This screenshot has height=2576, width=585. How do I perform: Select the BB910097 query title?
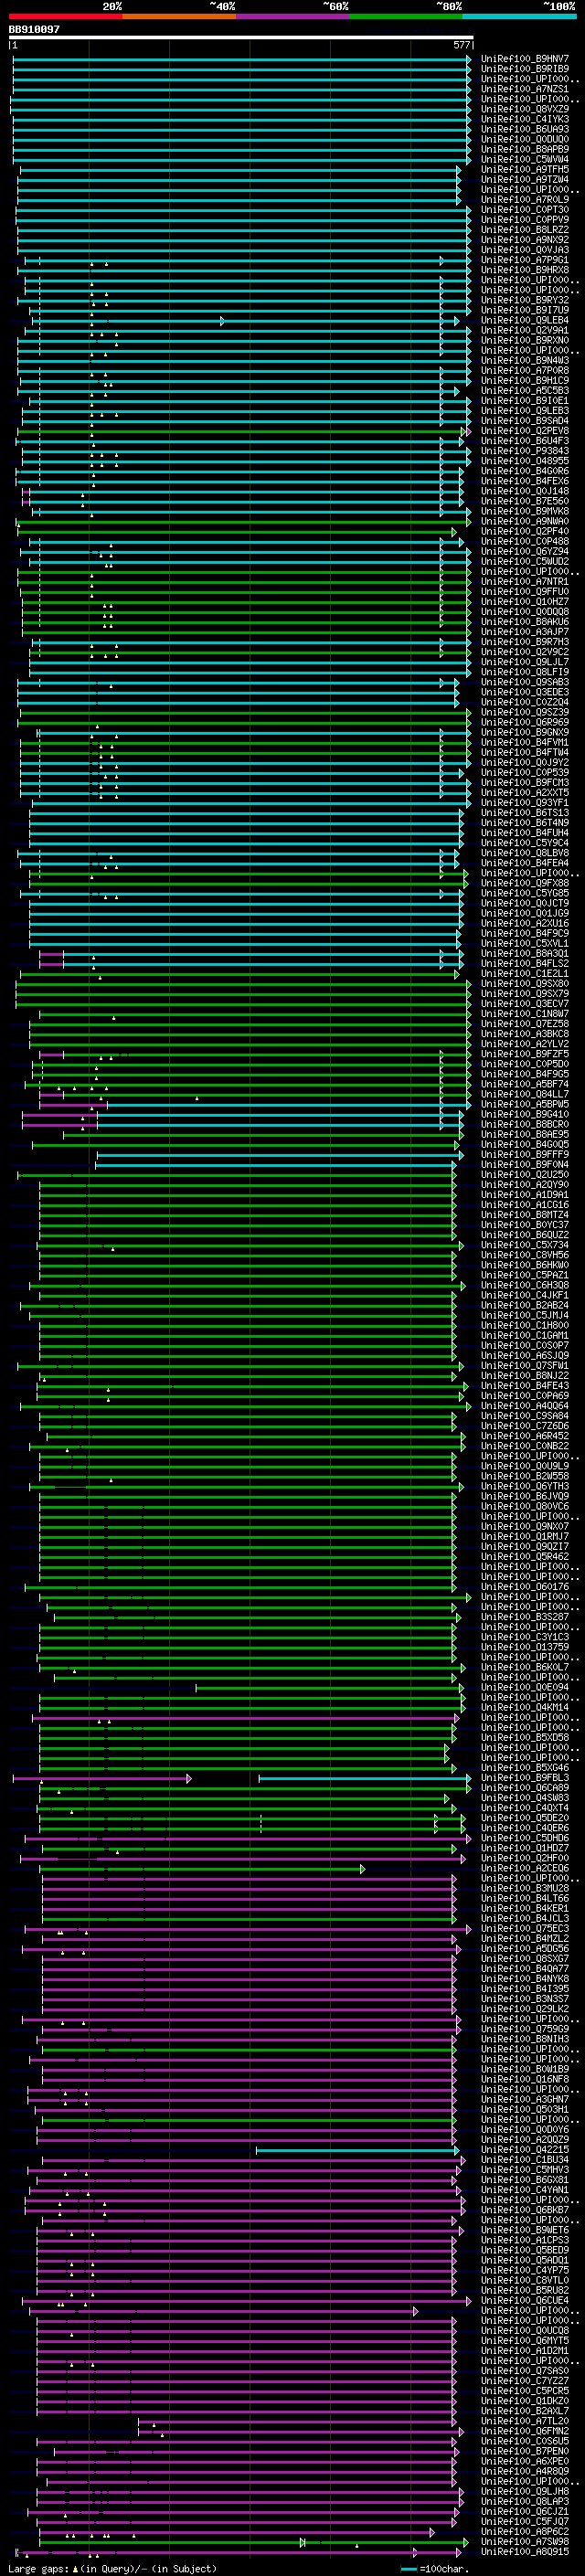click(x=34, y=30)
